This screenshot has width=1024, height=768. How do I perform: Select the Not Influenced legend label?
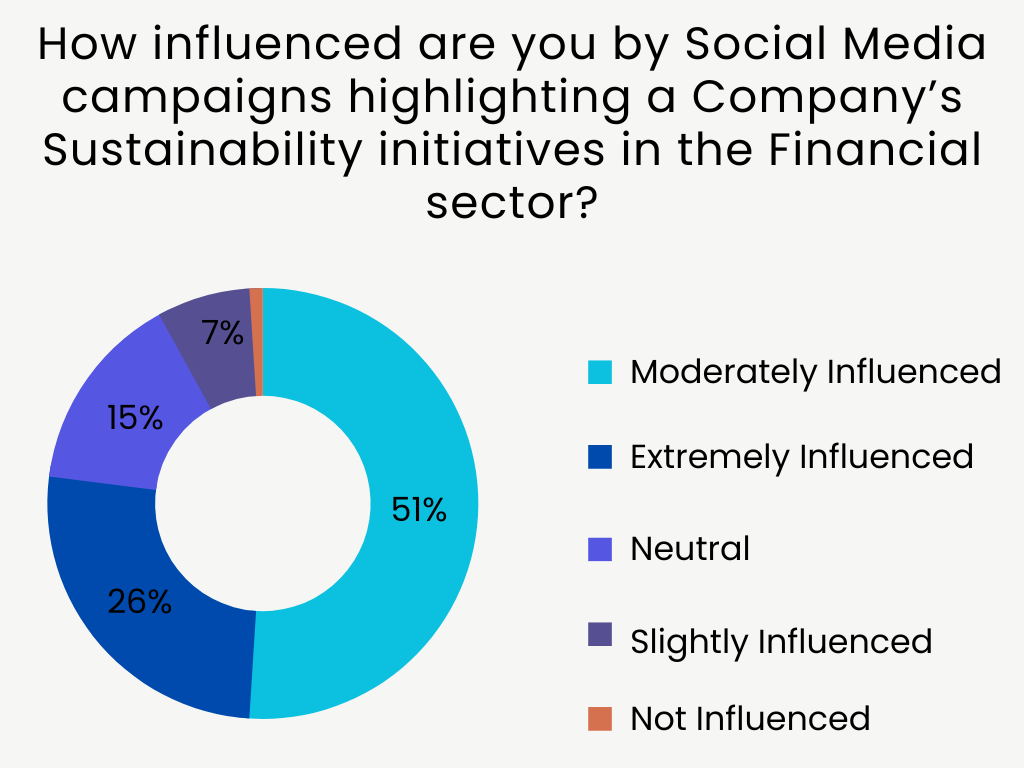[x=750, y=718]
